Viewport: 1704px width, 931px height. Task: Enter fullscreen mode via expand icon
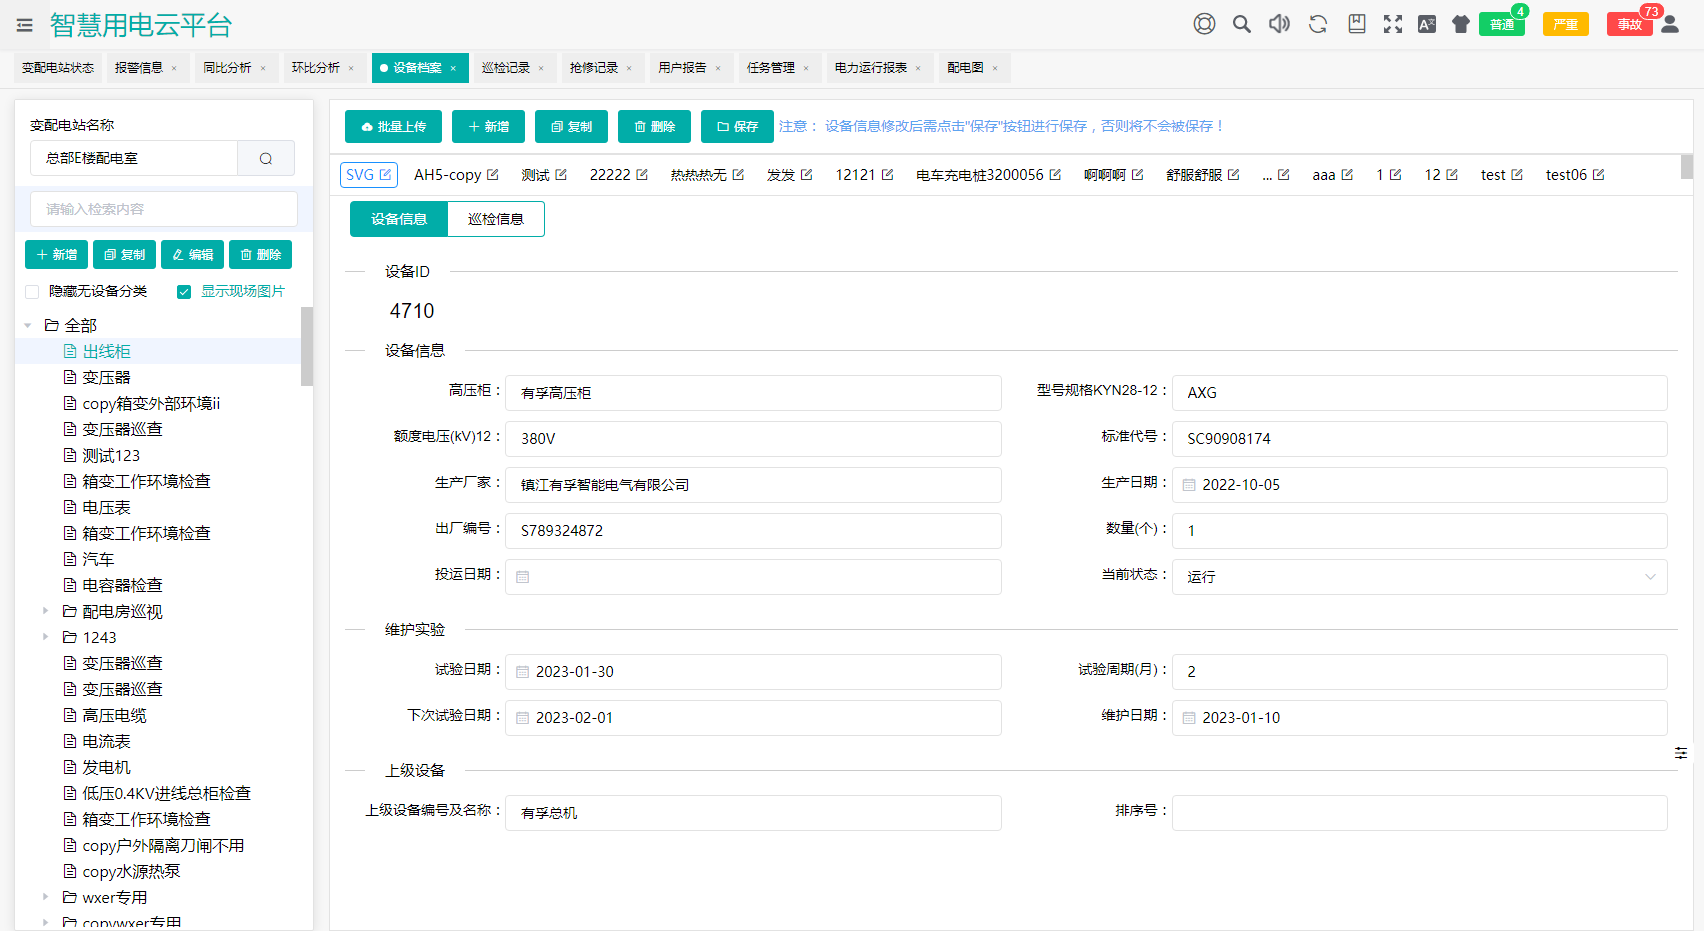tap(1393, 24)
